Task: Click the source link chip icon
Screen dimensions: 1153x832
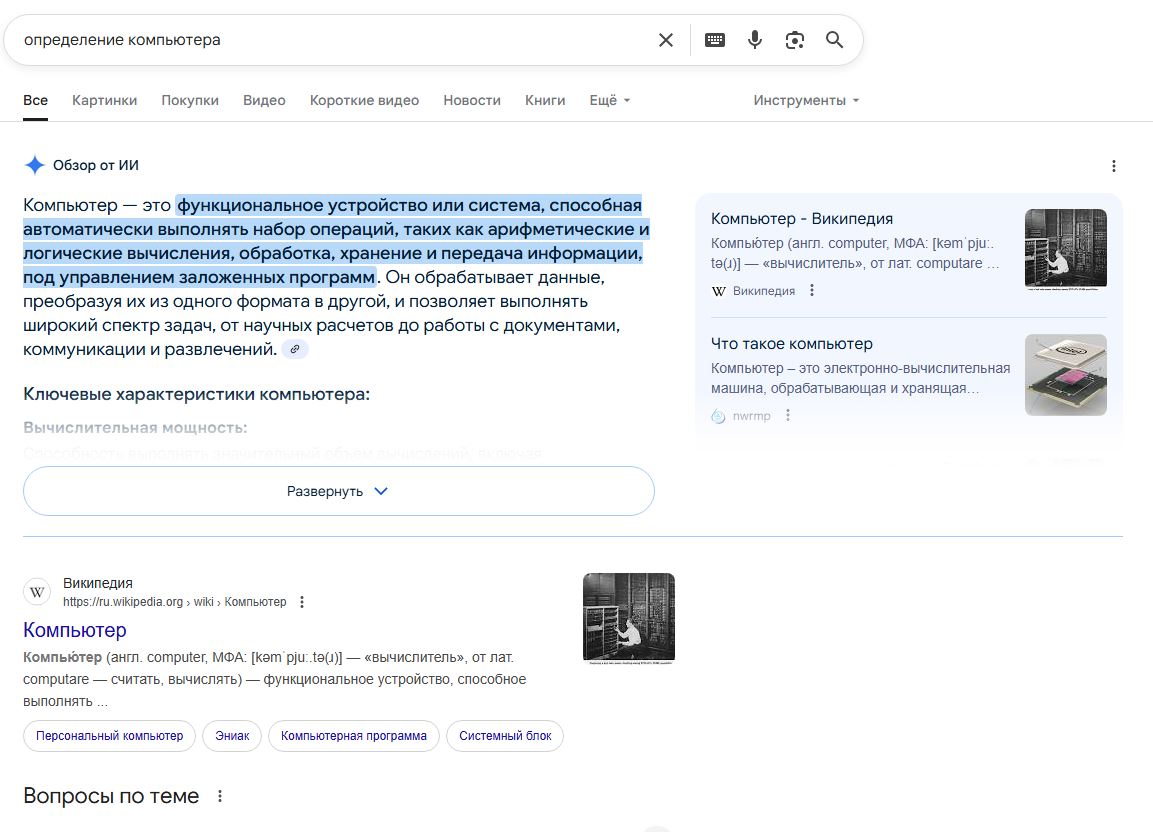Action: (x=295, y=349)
